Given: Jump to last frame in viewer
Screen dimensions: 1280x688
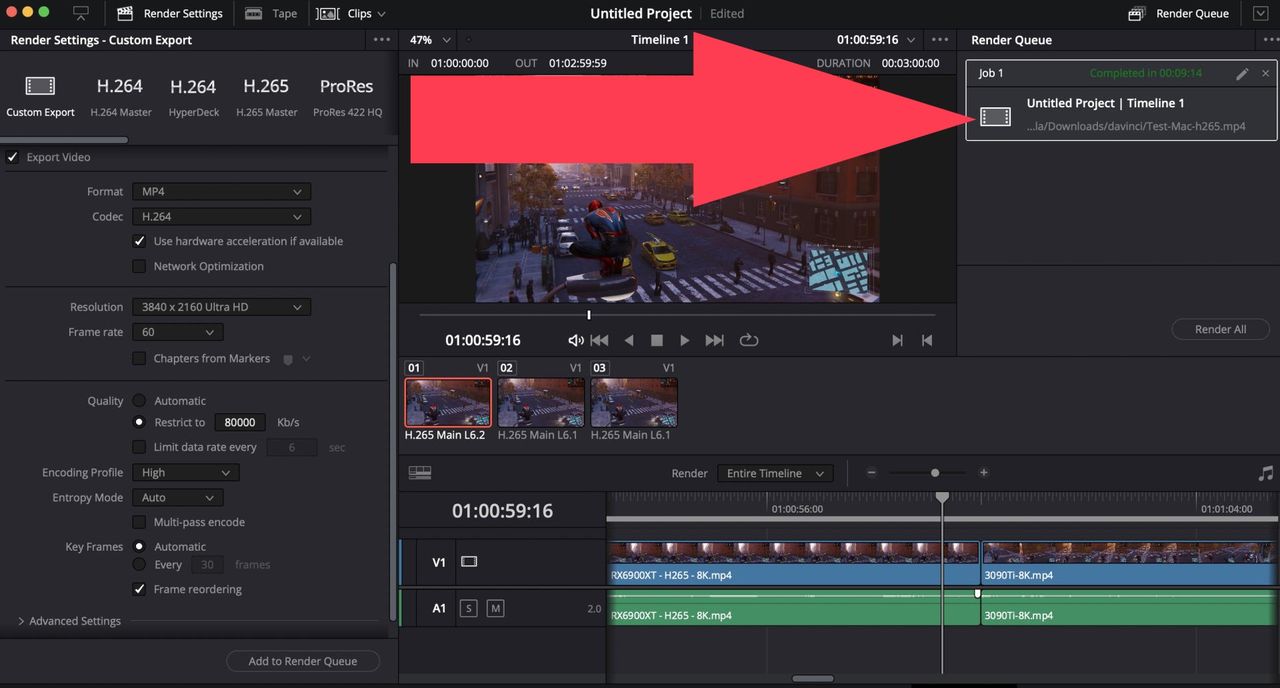Looking at the screenshot, I should [714, 340].
